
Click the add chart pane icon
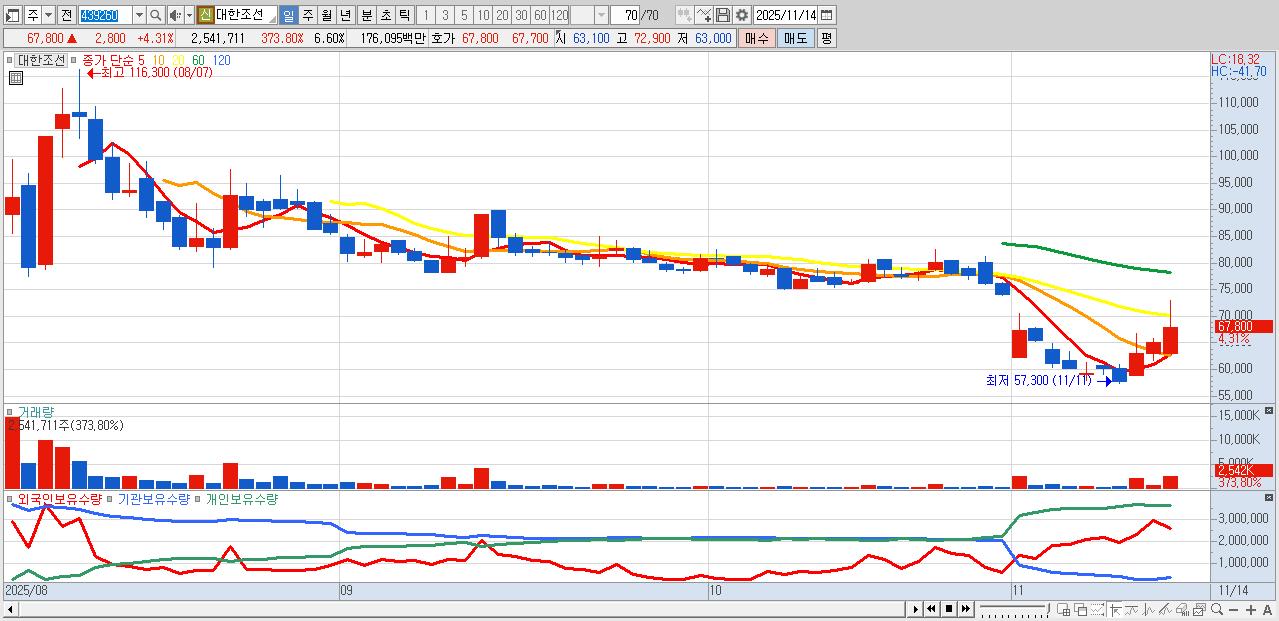tap(1064, 609)
